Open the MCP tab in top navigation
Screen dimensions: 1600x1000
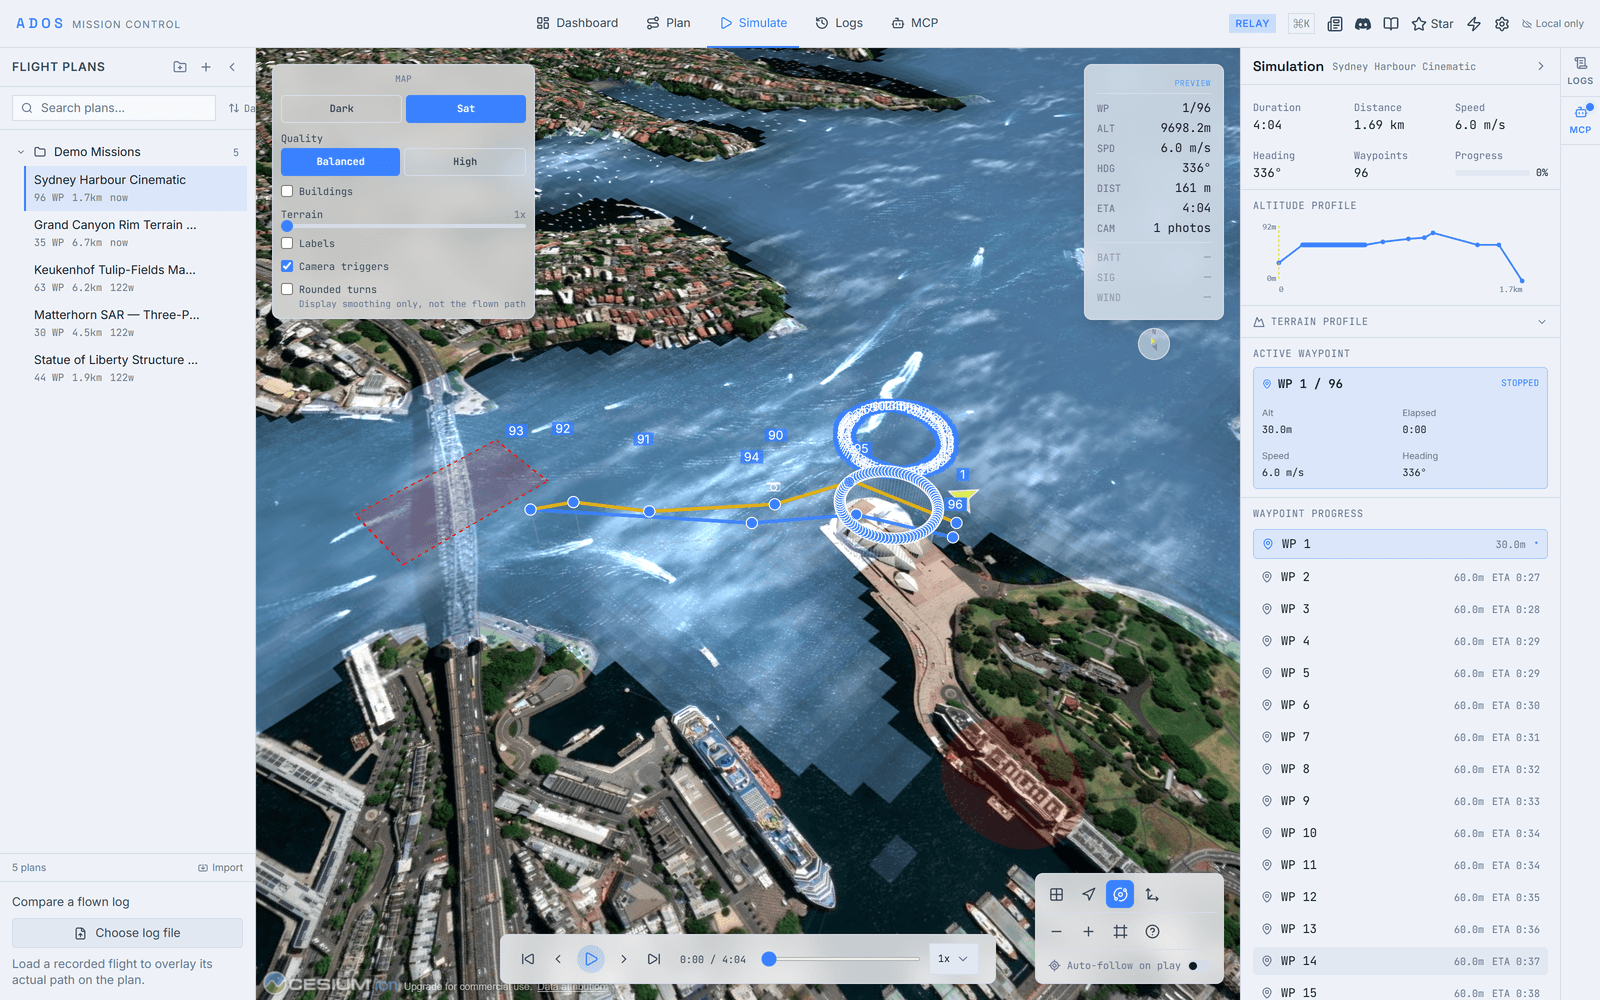(914, 23)
